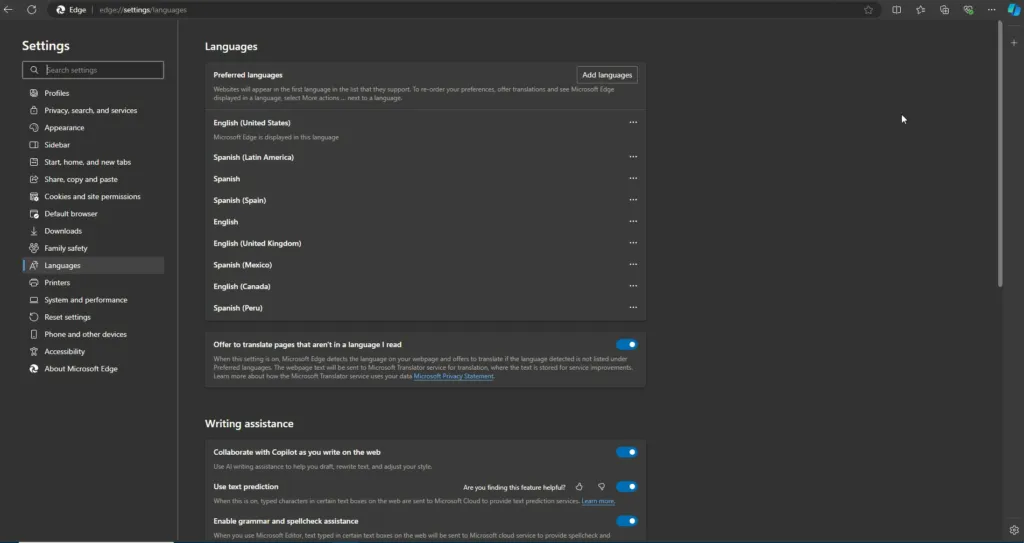Go back using the browser back arrow
This screenshot has width=1024, height=543.
8,10
